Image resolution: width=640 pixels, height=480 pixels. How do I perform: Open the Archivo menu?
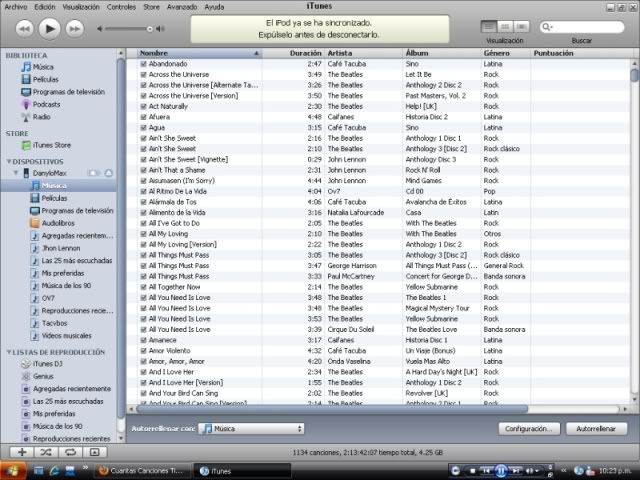[x=16, y=7]
